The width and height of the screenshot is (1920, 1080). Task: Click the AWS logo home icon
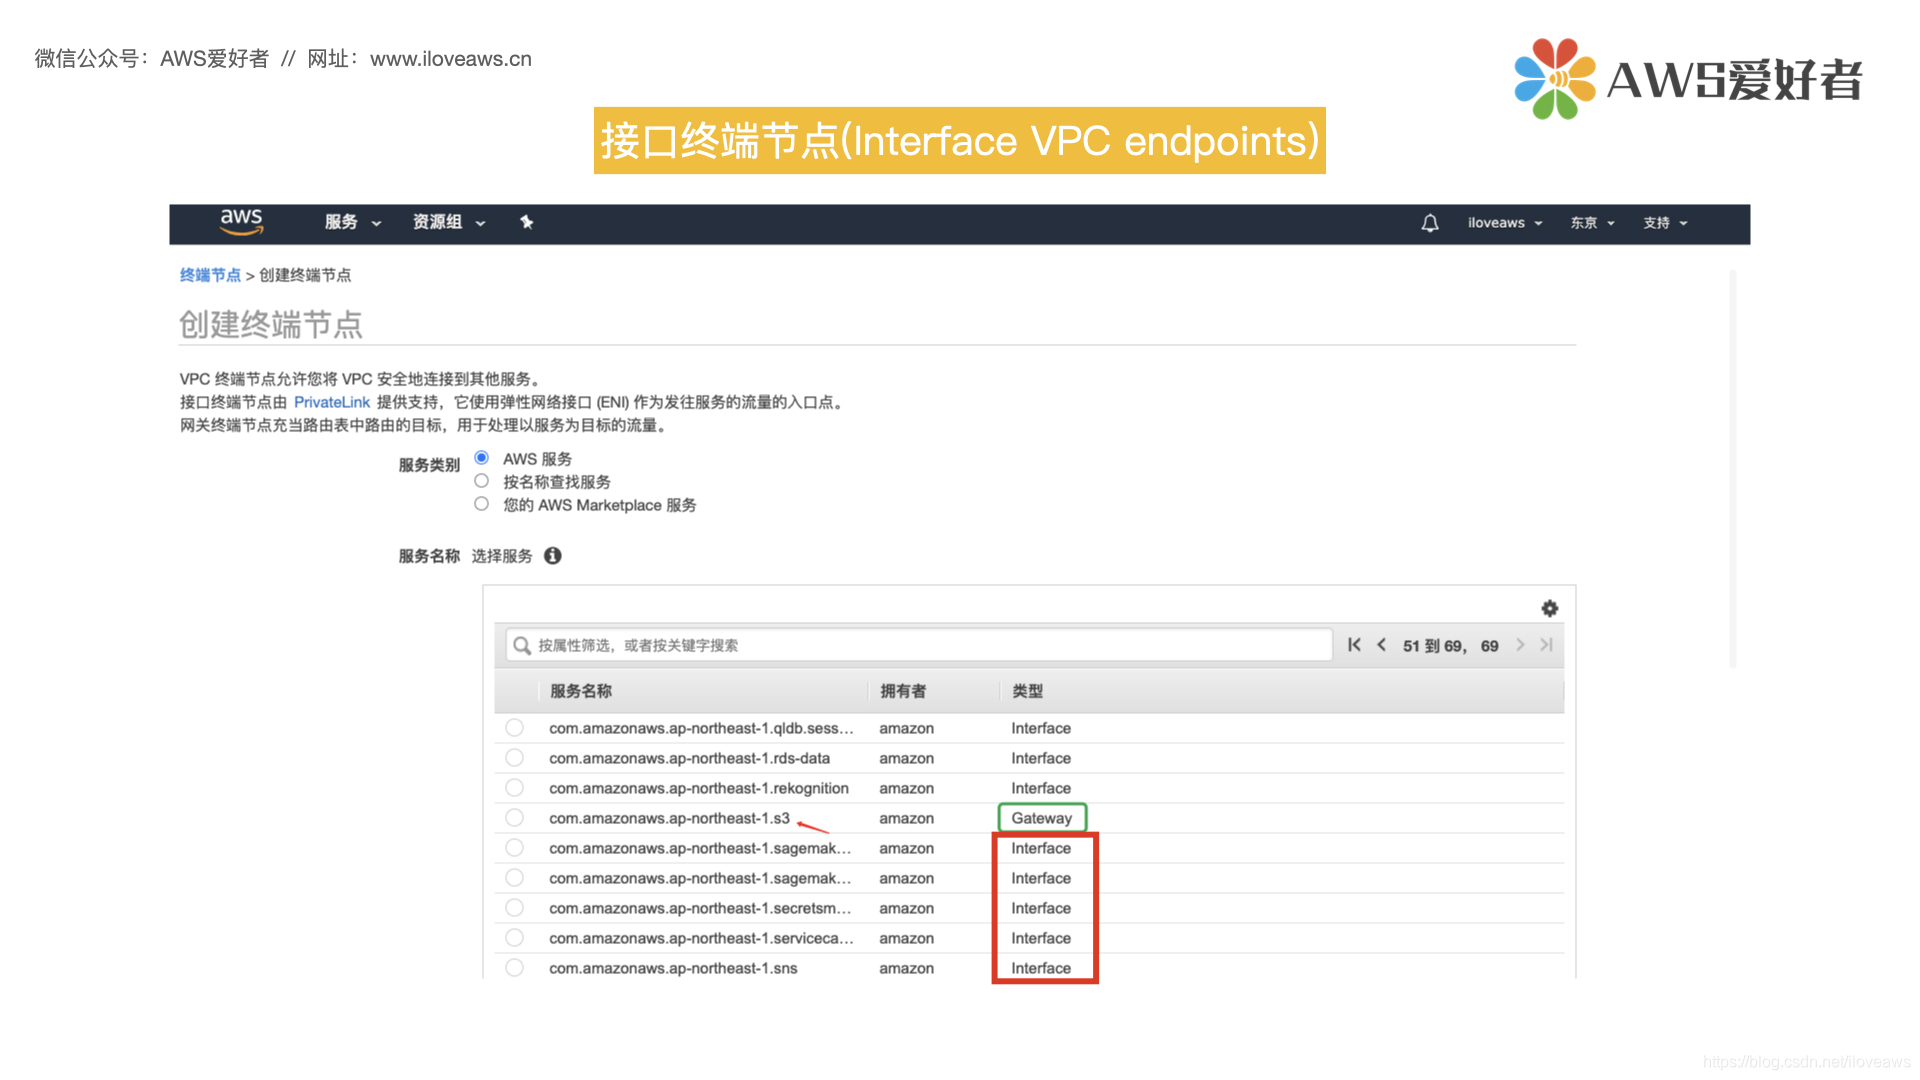(241, 222)
